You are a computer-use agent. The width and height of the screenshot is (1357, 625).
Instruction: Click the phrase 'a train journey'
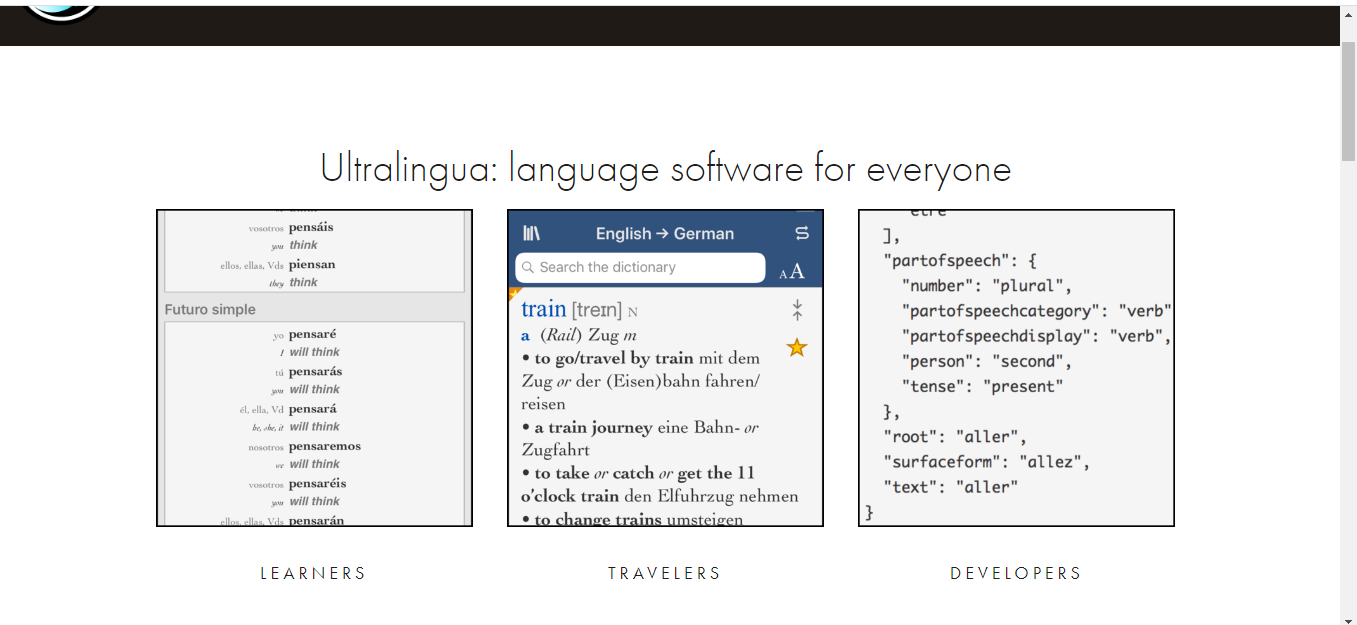(593, 427)
